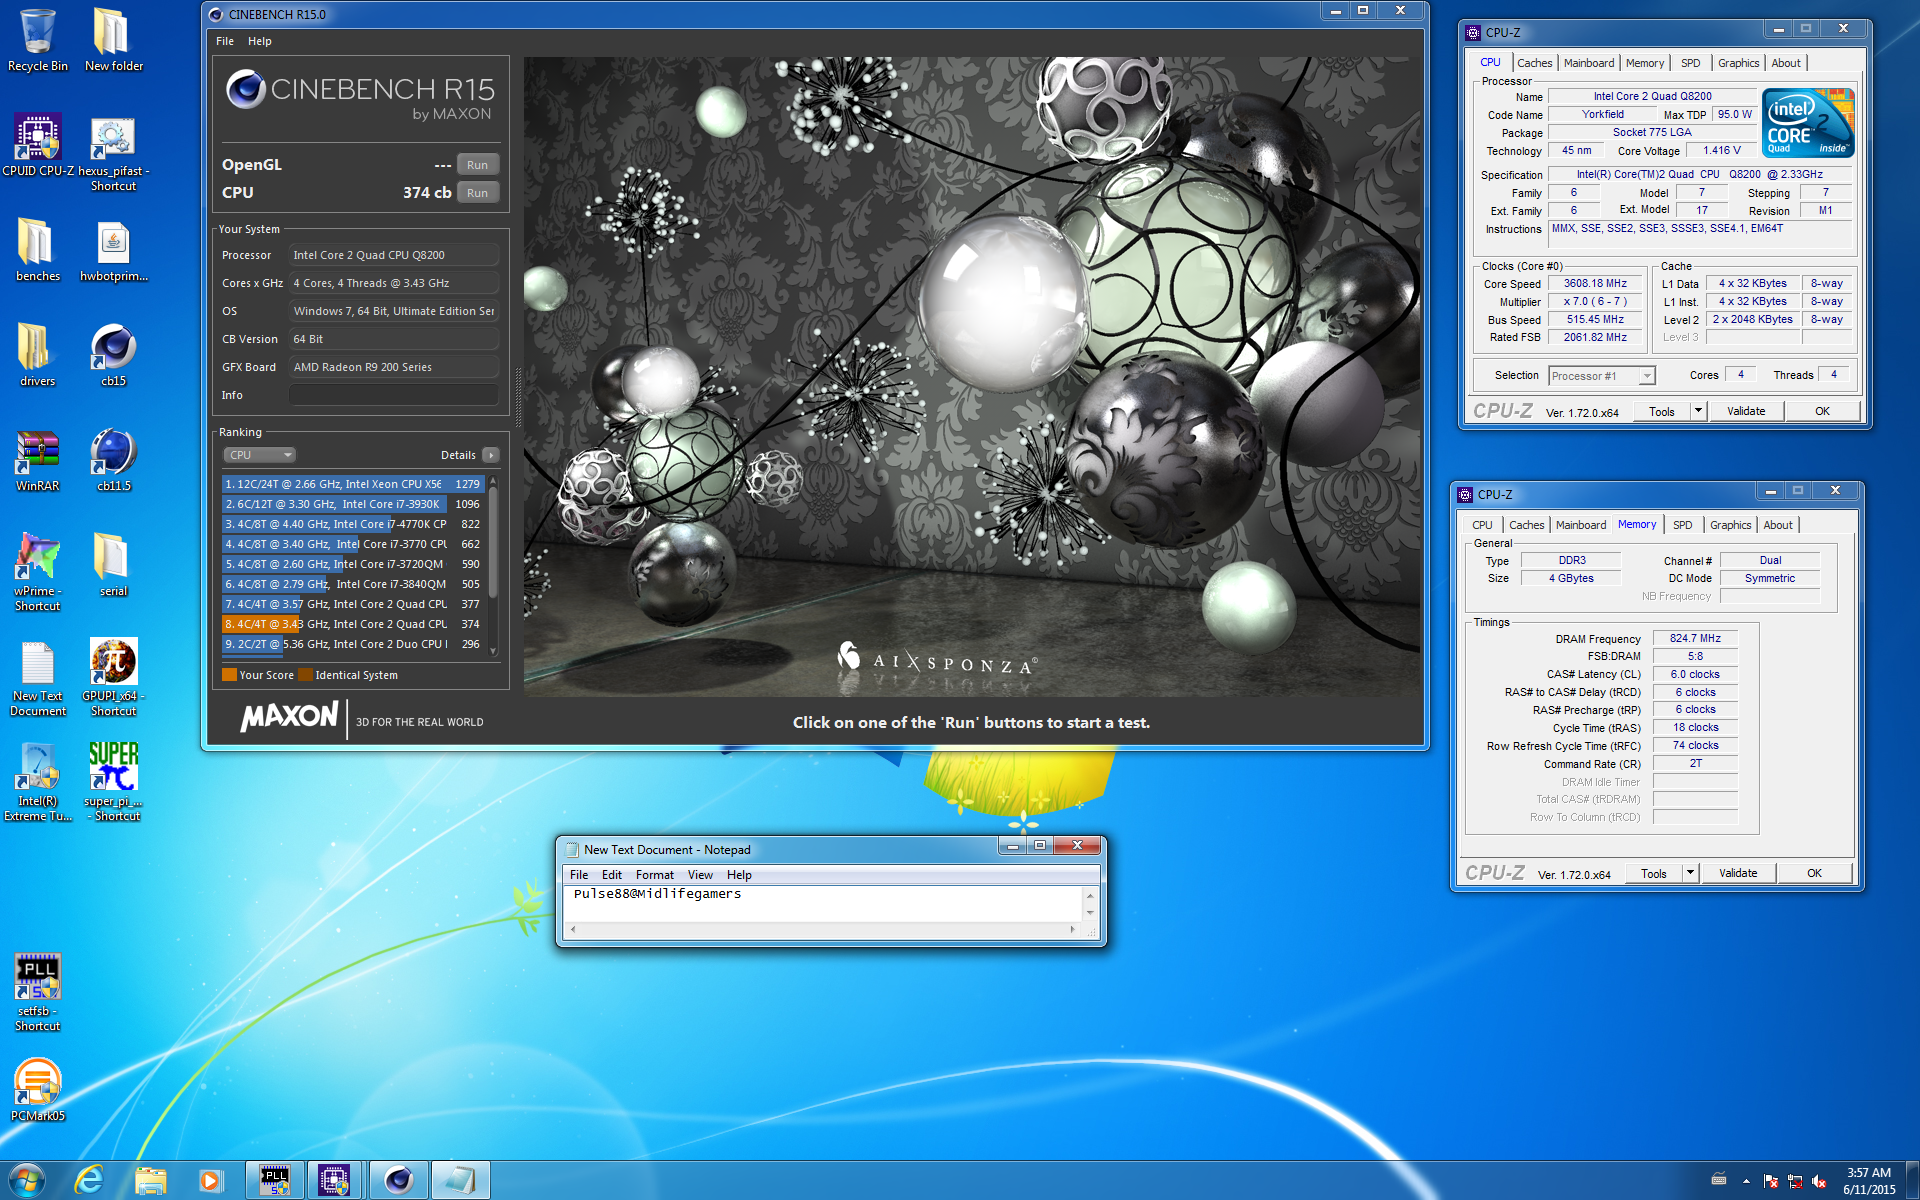
Task: Click the ranking list vertical scrollbar
Action: [x=493, y=566]
